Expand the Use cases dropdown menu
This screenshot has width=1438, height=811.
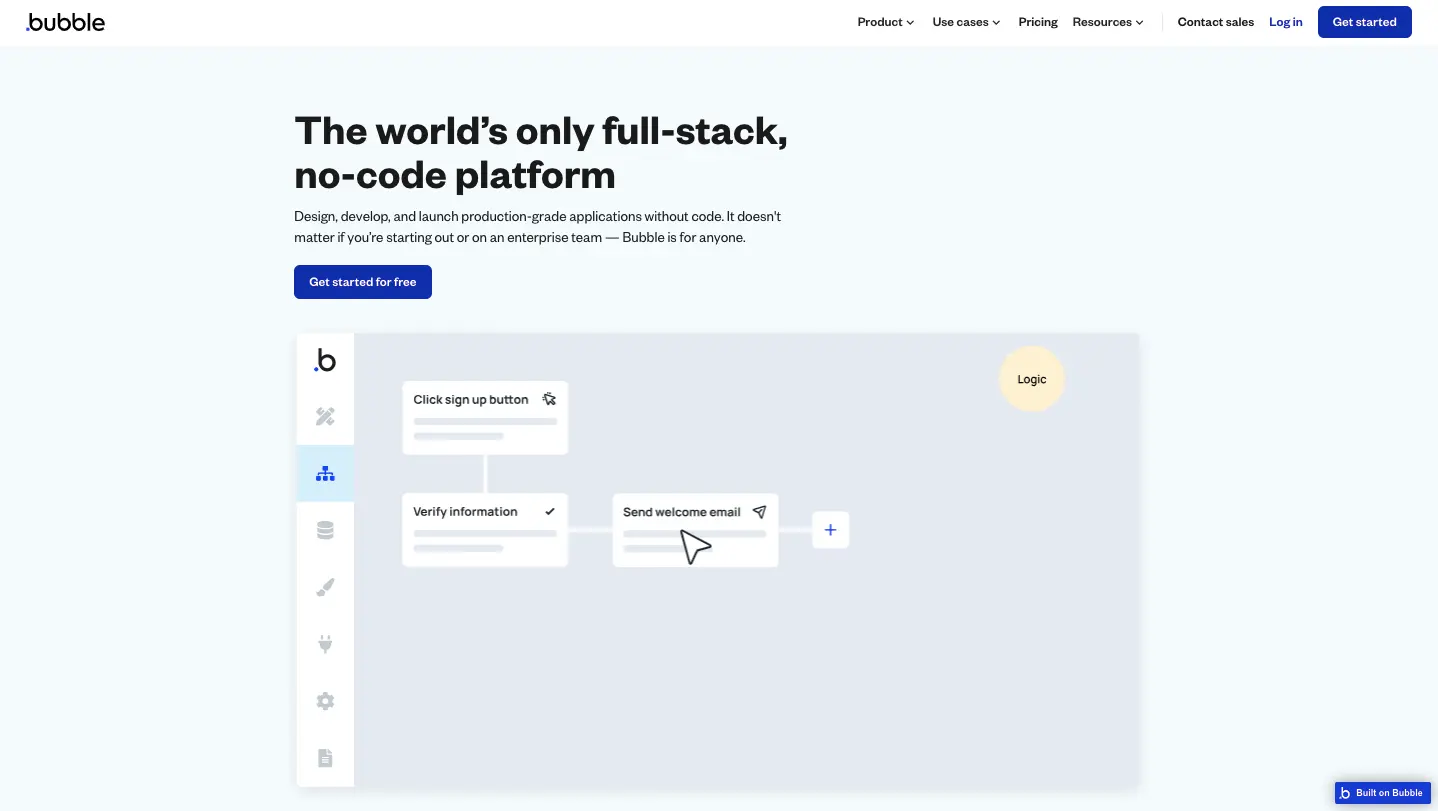tap(966, 22)
